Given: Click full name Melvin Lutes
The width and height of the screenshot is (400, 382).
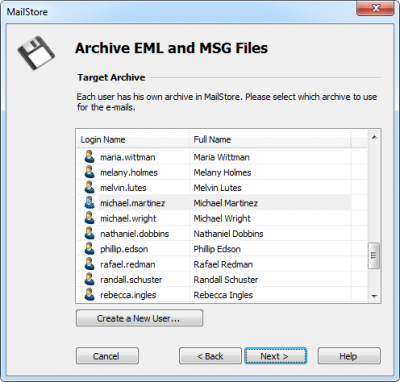Looking at the screenshot, I should point(217,188).
